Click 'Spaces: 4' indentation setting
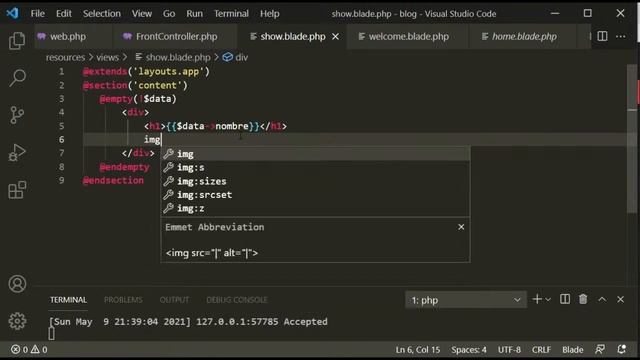 click(469, 350)
